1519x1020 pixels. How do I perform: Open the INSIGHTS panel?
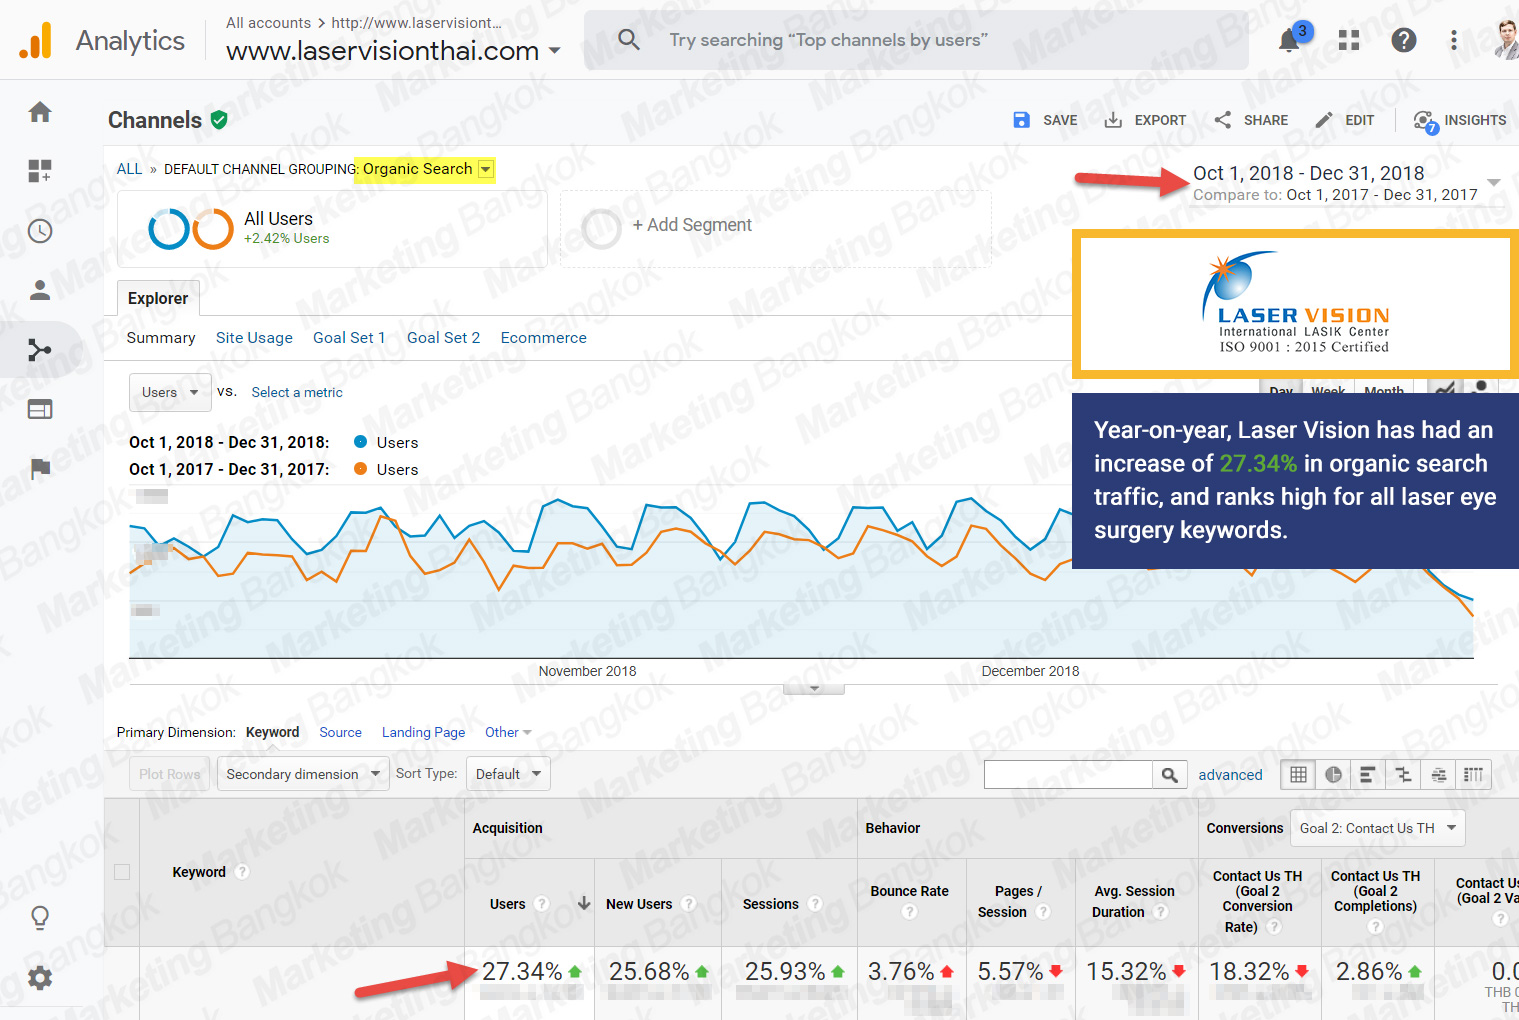[1460, 120]
